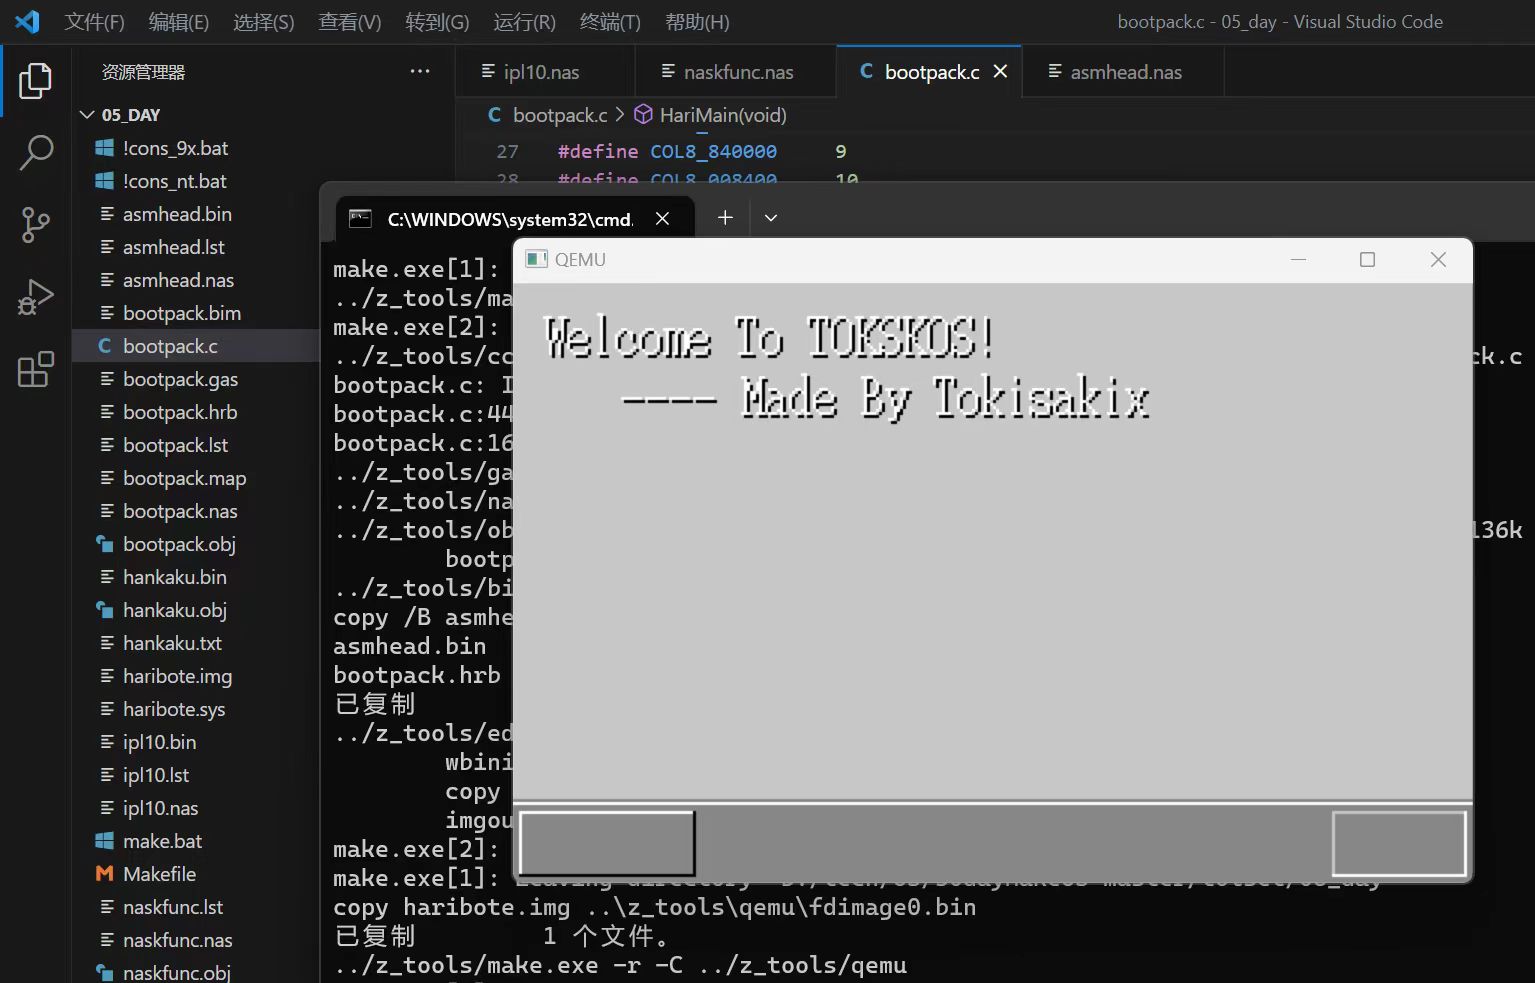Select the bootpack.c editor tab
Image resolution: width=1535 pixels, height=983 pixels.
coord(930,72)
